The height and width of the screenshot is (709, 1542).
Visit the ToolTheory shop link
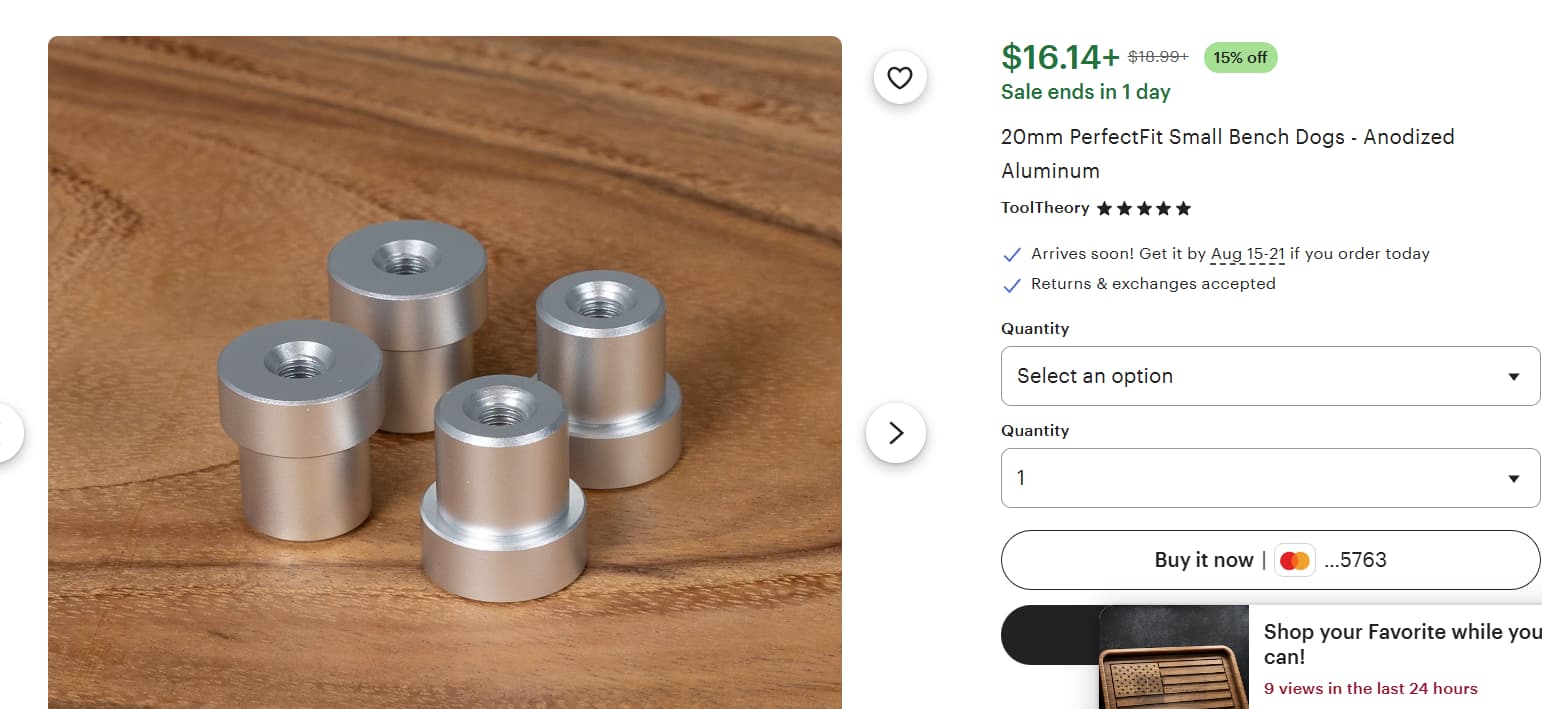click(x=1045, y=208)
